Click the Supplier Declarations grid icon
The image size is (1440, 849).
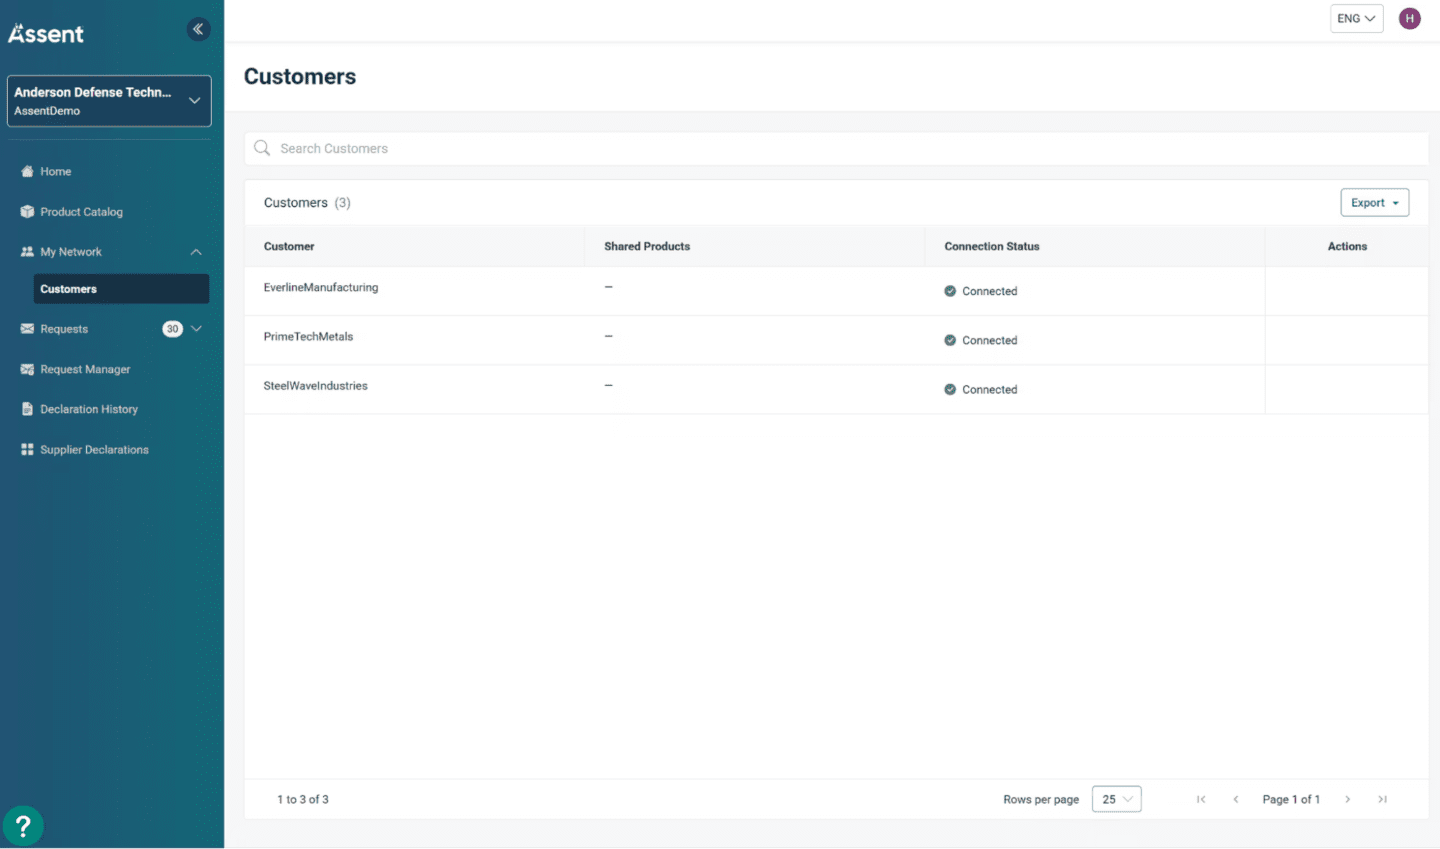tap(27, 449)
